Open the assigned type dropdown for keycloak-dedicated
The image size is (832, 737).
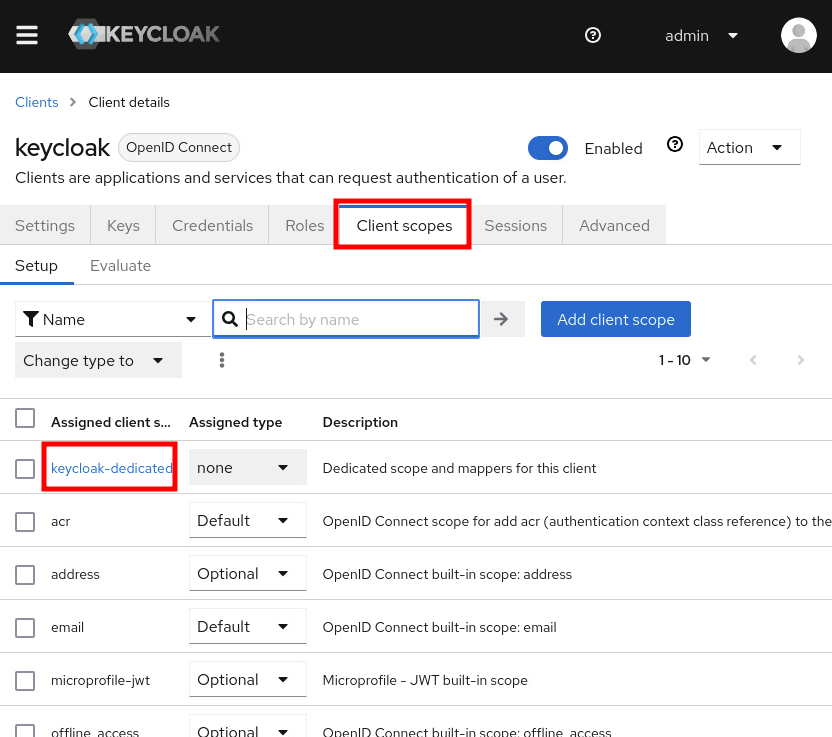tap(248, 467)
